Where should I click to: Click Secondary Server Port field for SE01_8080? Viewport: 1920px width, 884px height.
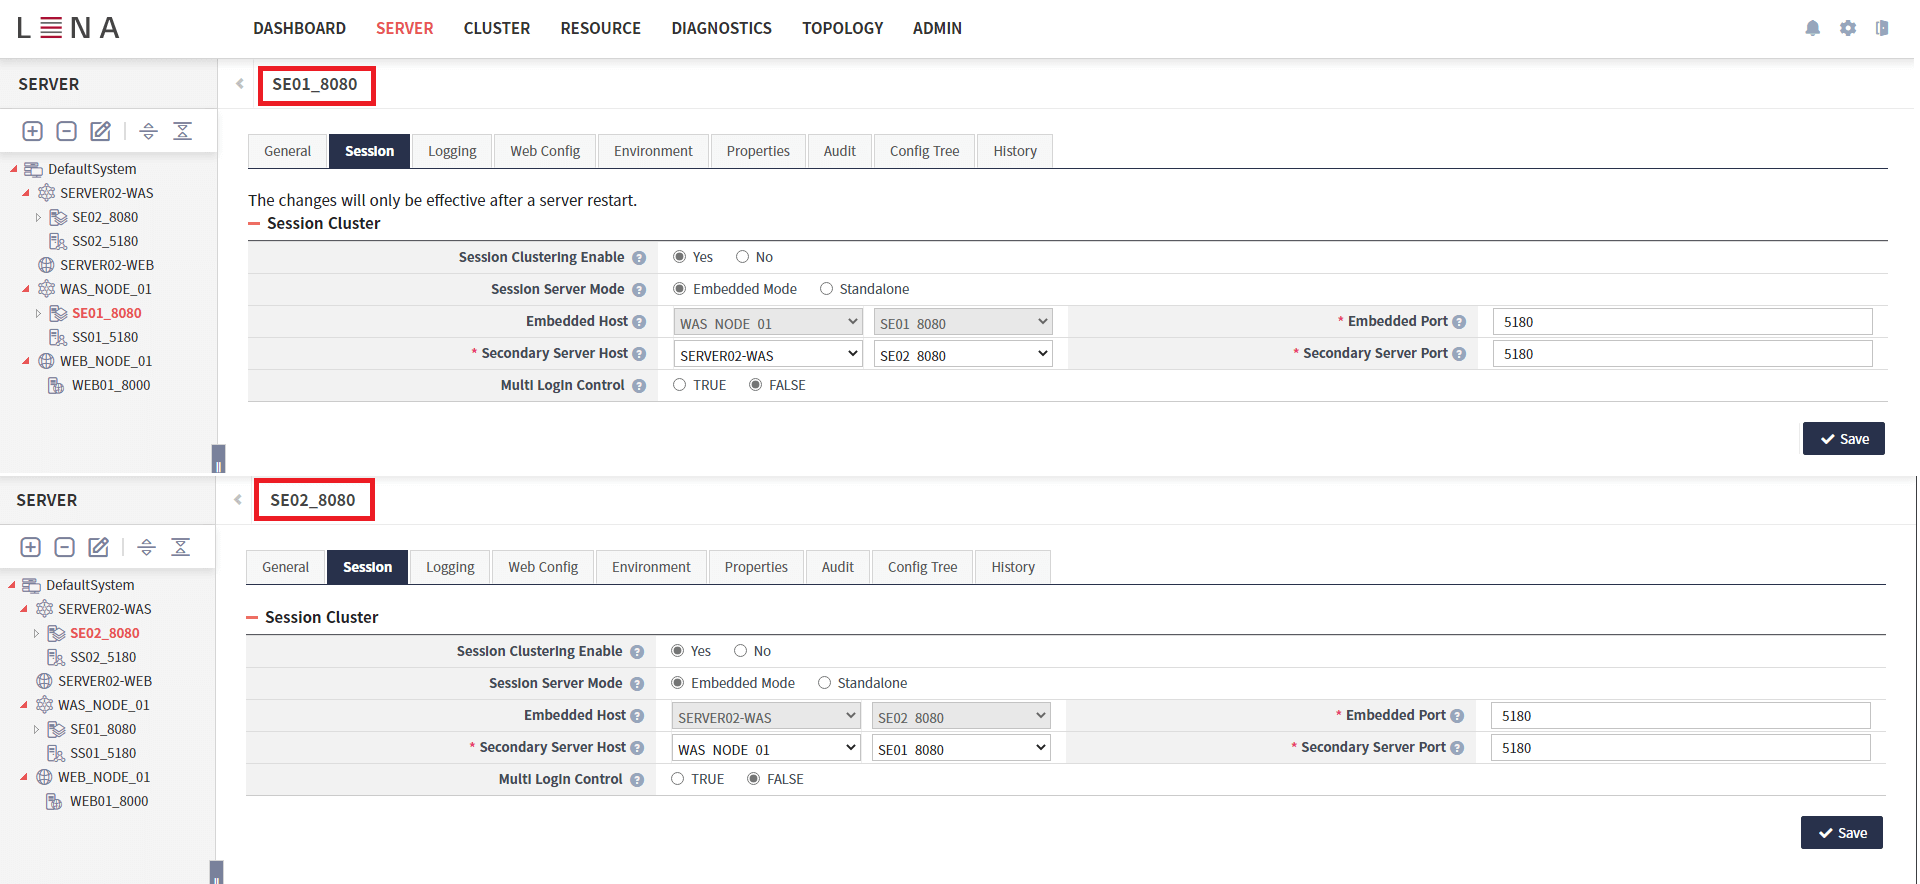pos(1681,354)
